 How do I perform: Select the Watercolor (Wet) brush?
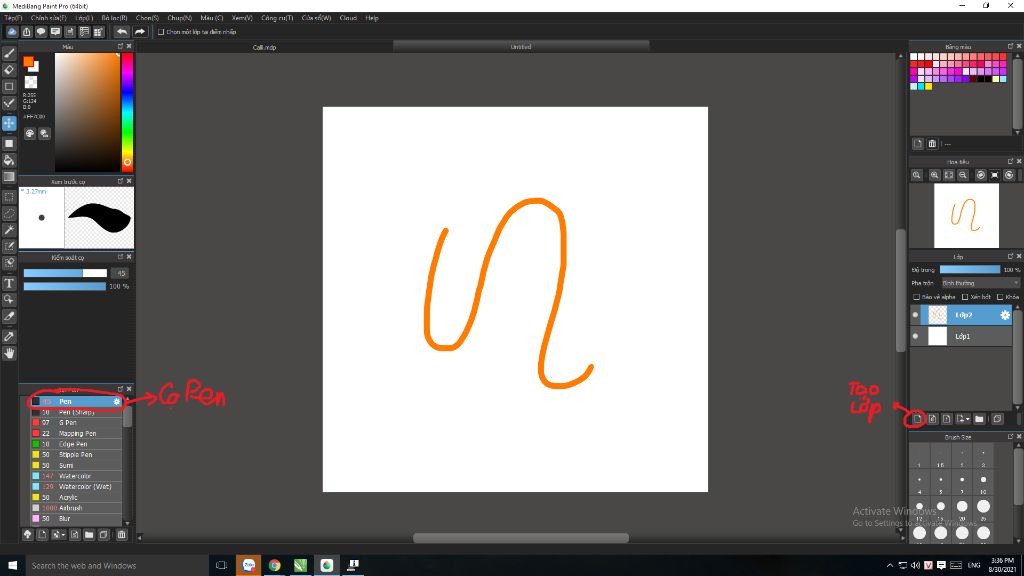pos(76,487)
